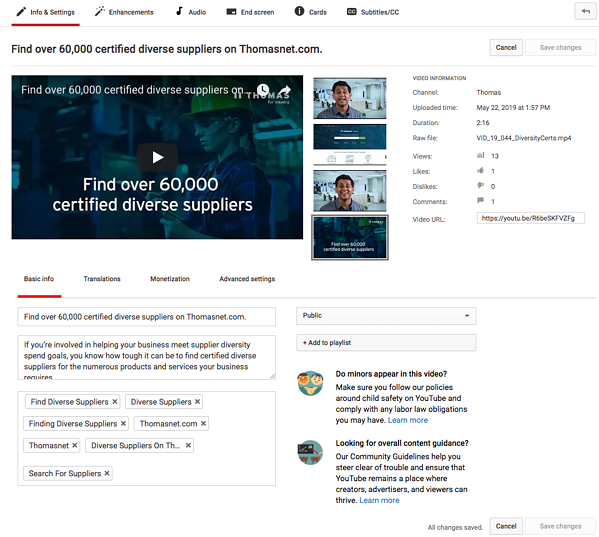Click the pencil icon of Info & Settings

(x=21, y=12)
